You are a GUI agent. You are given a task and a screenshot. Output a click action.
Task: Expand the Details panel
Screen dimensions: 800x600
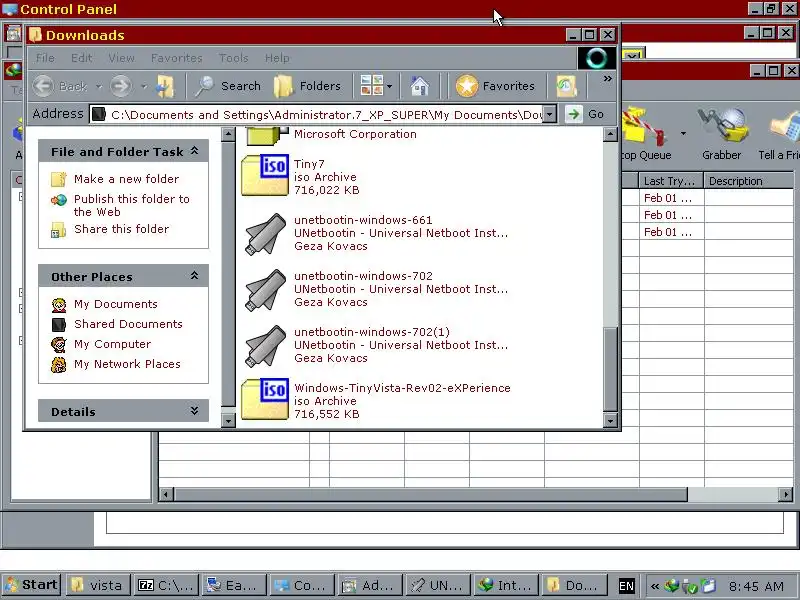point(194,411)
